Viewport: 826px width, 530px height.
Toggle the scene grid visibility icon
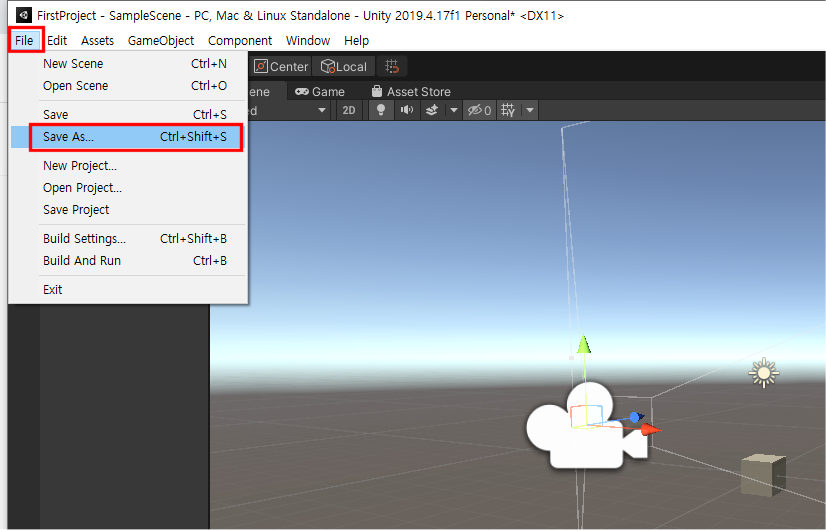point(508,111)
